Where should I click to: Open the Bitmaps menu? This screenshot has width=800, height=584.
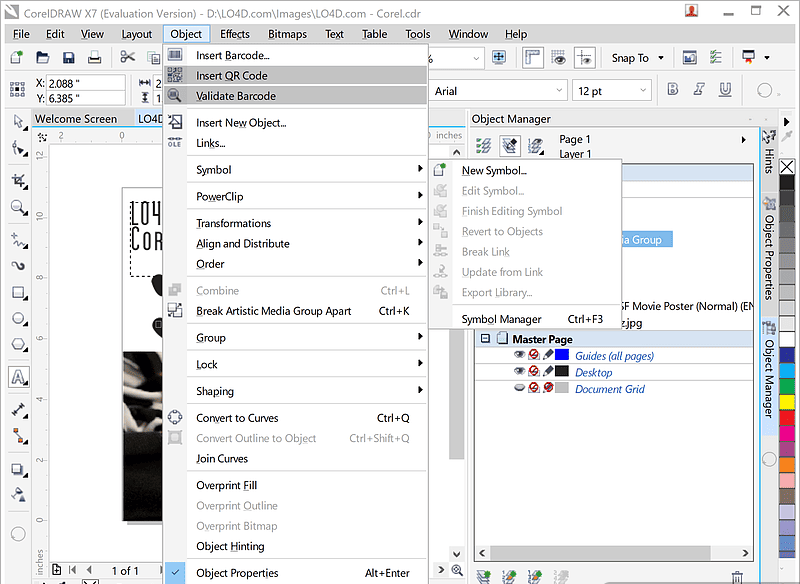[287, 34]
